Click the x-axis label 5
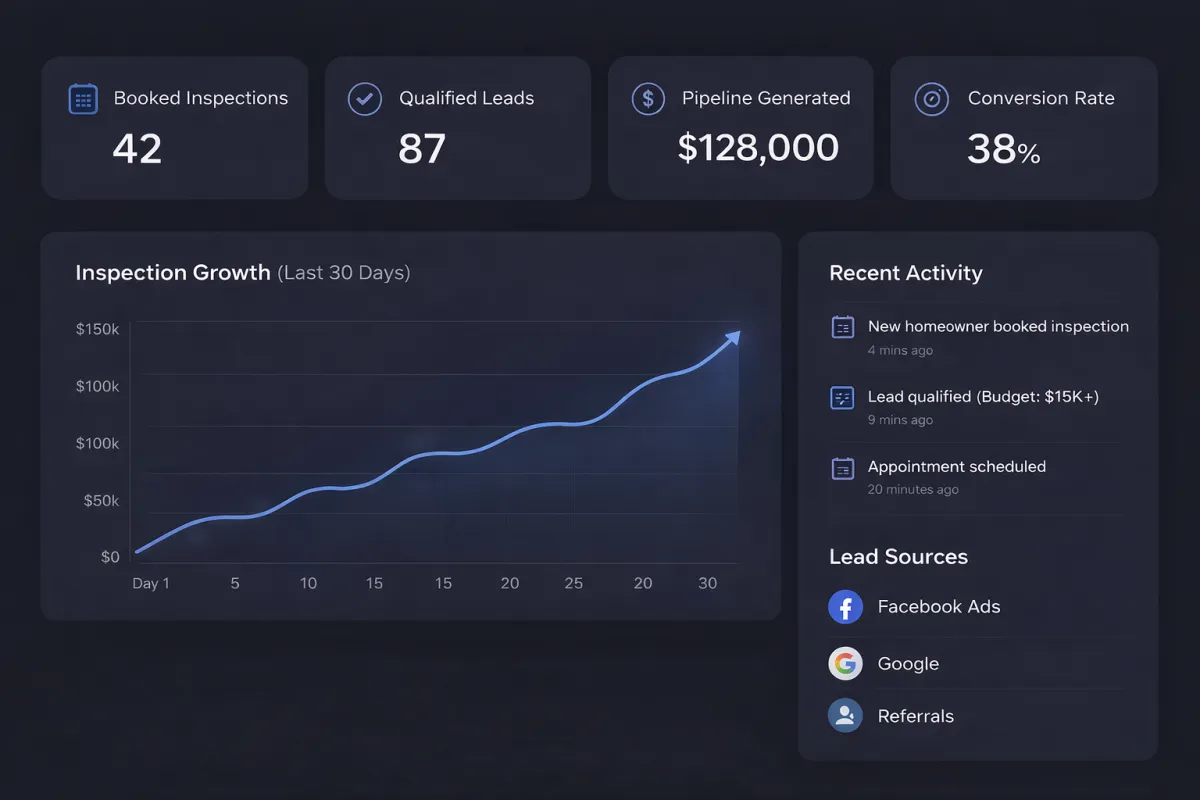1200x800 pixels. pos(235,583)
